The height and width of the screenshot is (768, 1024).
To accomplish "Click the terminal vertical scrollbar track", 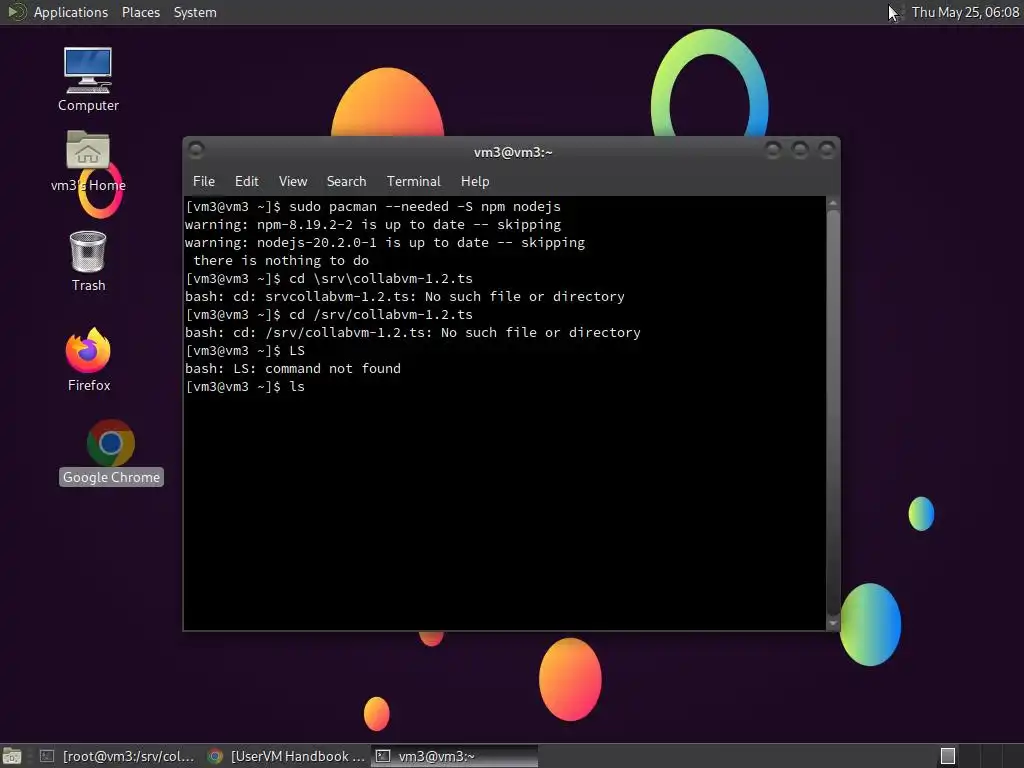I will (833, 413).
